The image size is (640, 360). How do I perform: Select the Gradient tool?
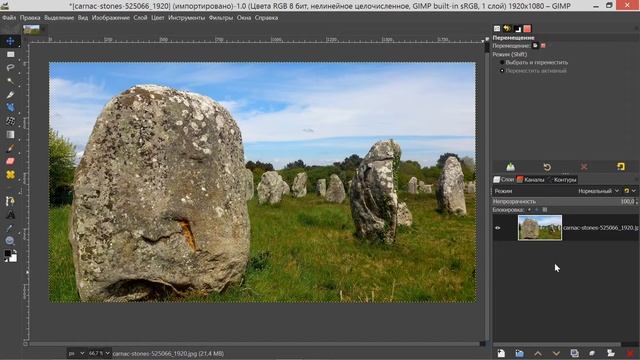(10, 135)
